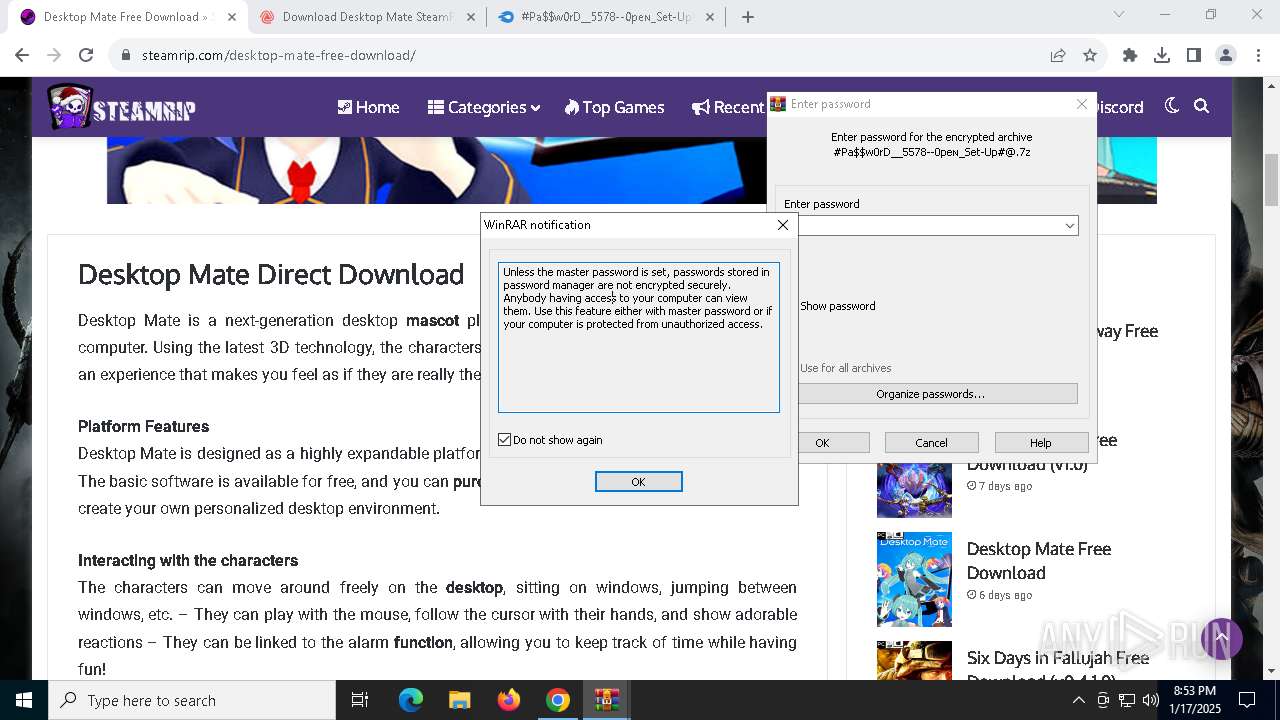This screenshot has height=720, width=1280.
Task: Launch Microsoft Edge from taskbar
Action: click(x=411, y=700)
